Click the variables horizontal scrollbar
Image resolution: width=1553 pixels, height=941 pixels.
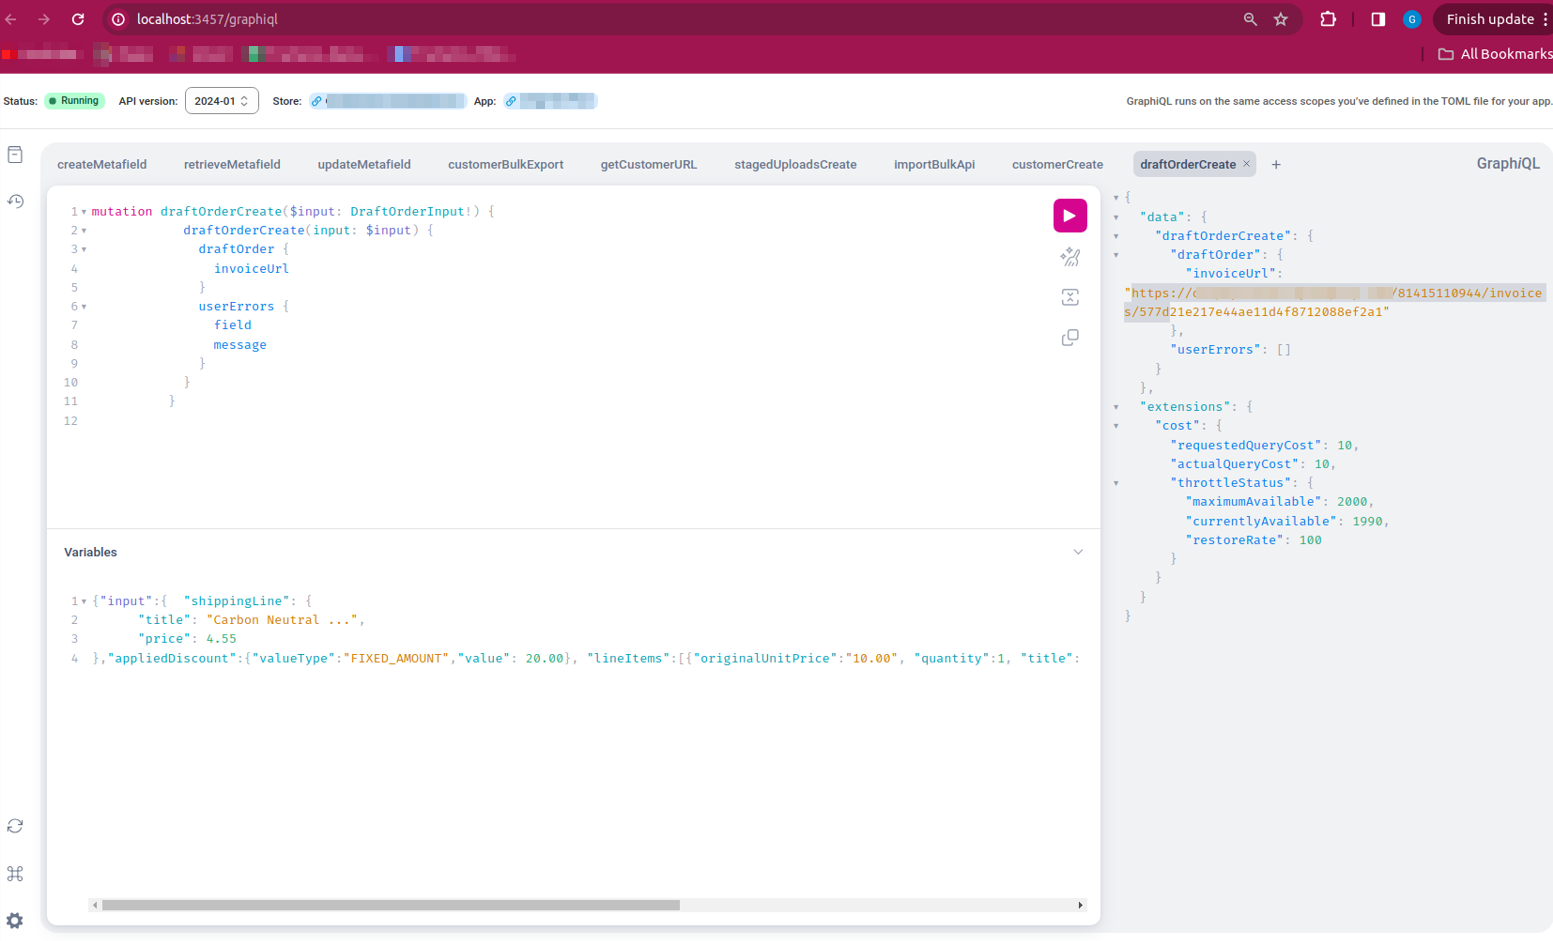tap(390, 905)
